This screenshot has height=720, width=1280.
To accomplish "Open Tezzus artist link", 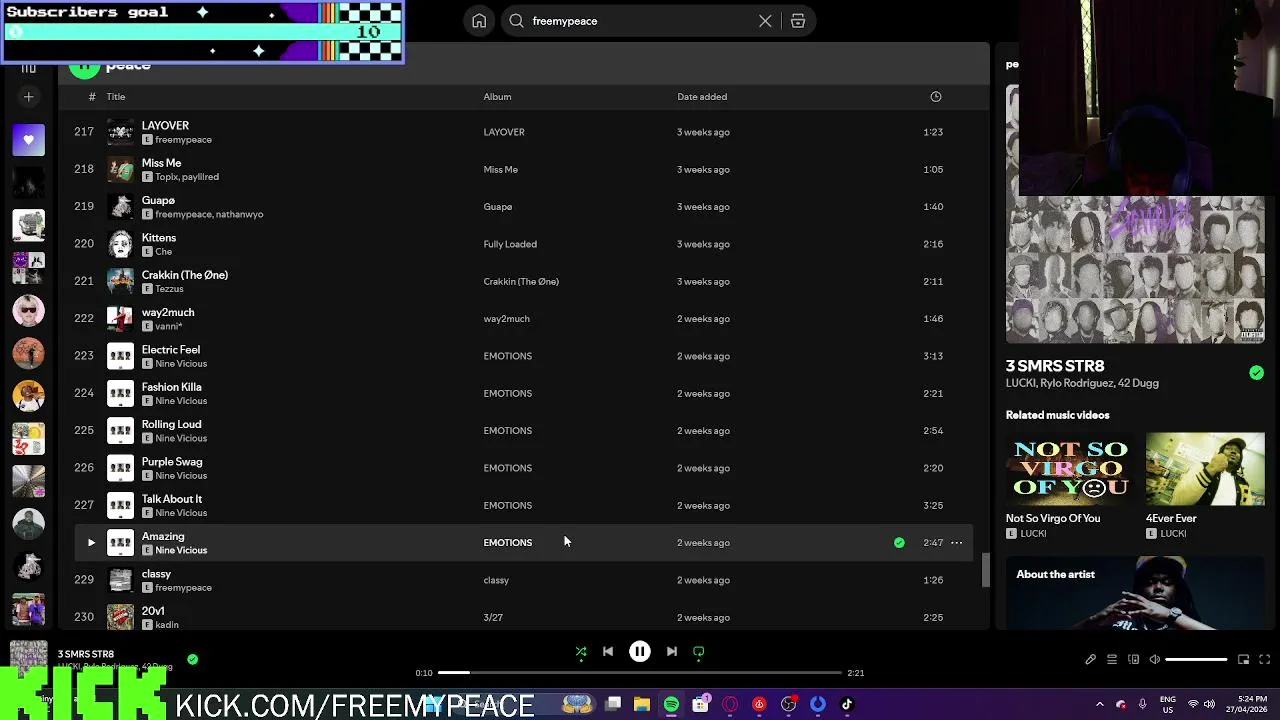I will point(169,289).
